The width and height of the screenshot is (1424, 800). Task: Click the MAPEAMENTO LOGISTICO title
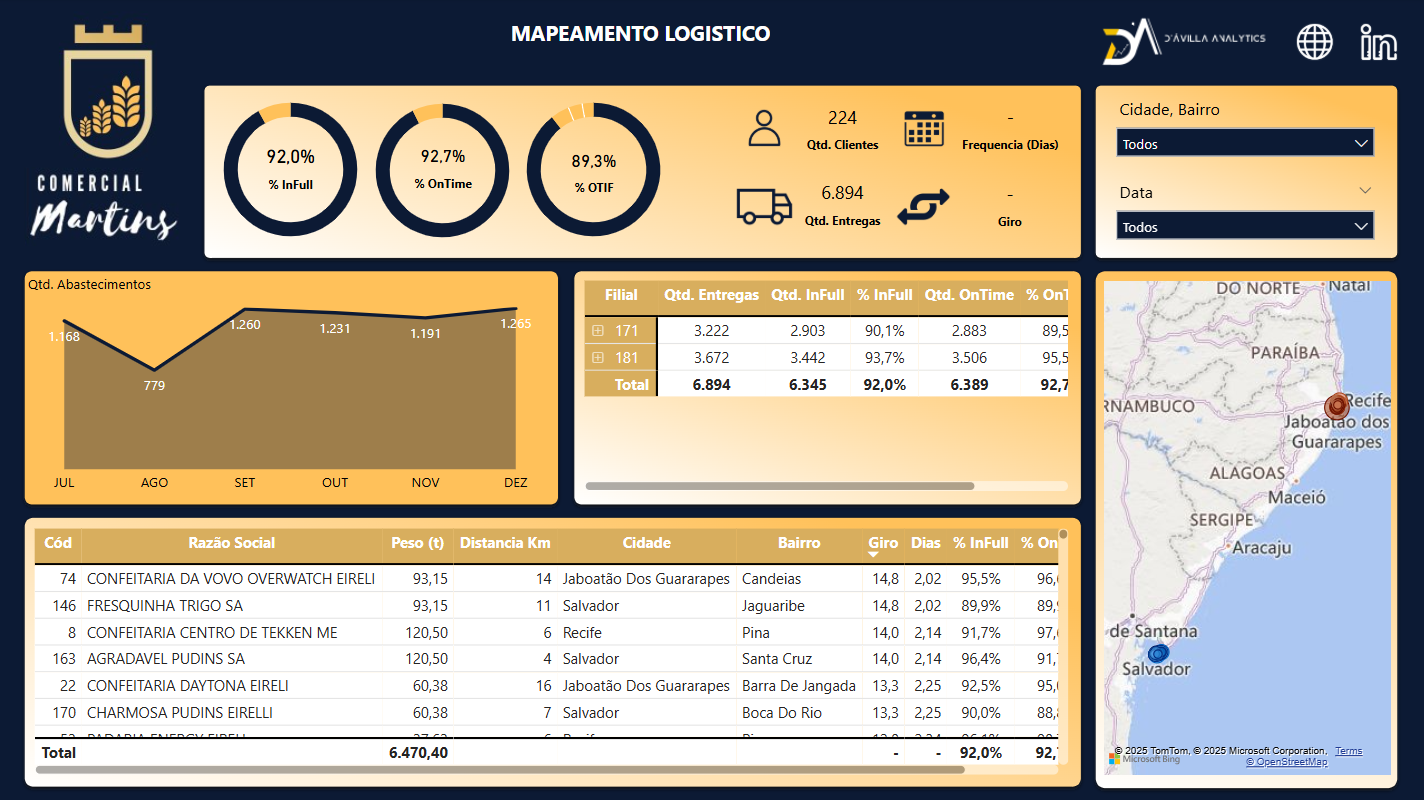pyautogui.click(x=641, y=34)
